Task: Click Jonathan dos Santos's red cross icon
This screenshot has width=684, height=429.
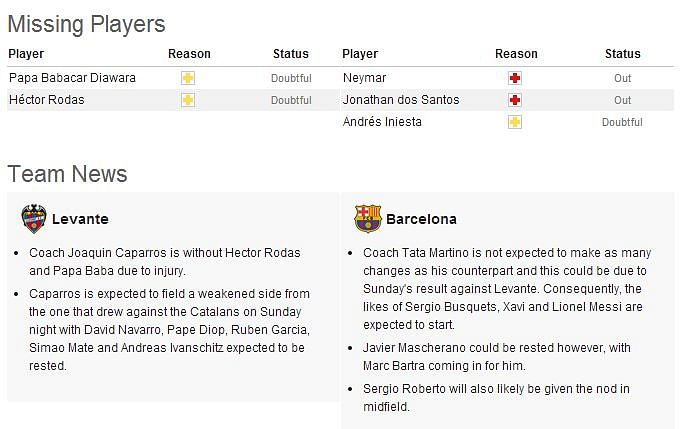Action: 515,100
